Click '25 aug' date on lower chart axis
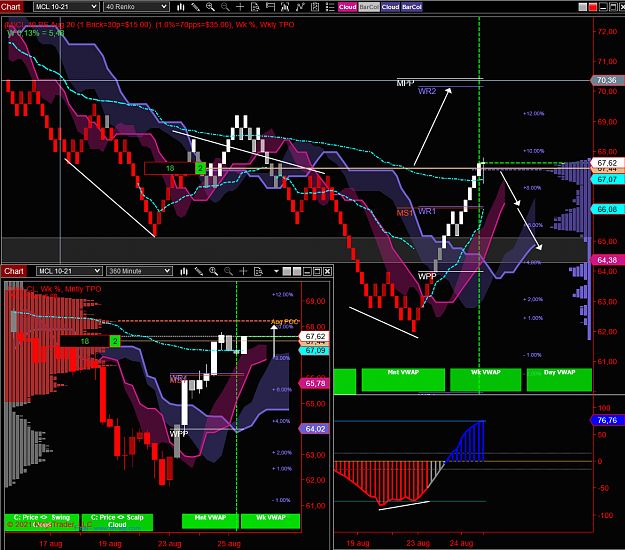 (x=229, y=544)
